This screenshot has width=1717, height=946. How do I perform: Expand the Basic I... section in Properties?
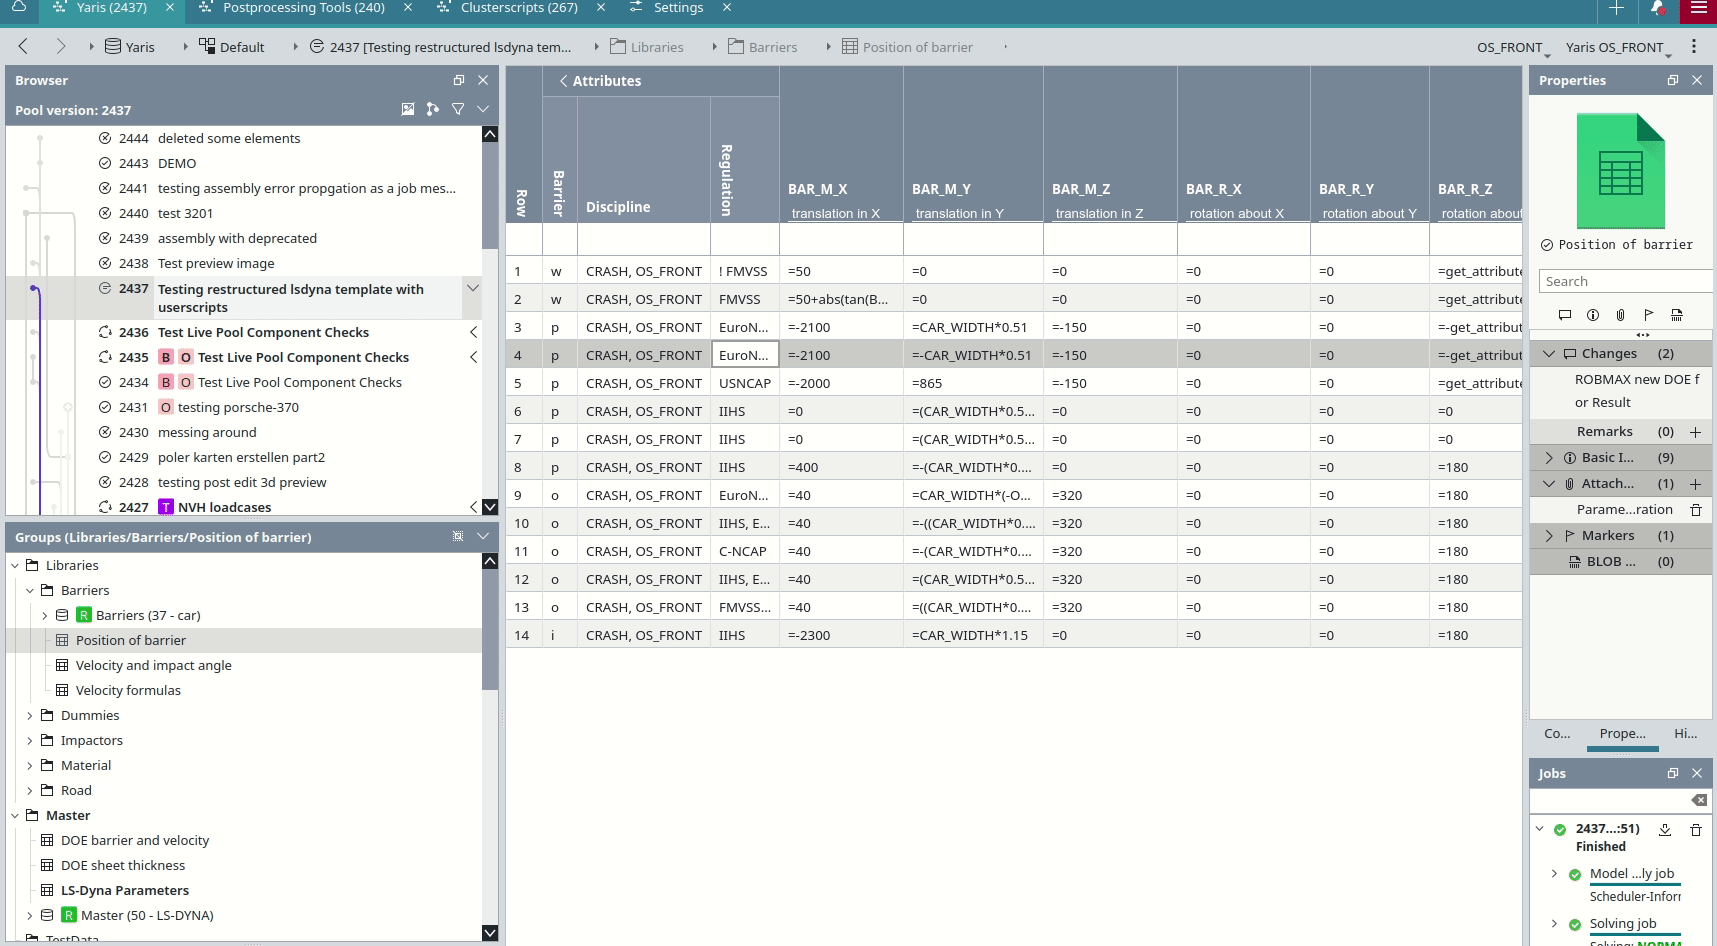tap(1550, 458)
